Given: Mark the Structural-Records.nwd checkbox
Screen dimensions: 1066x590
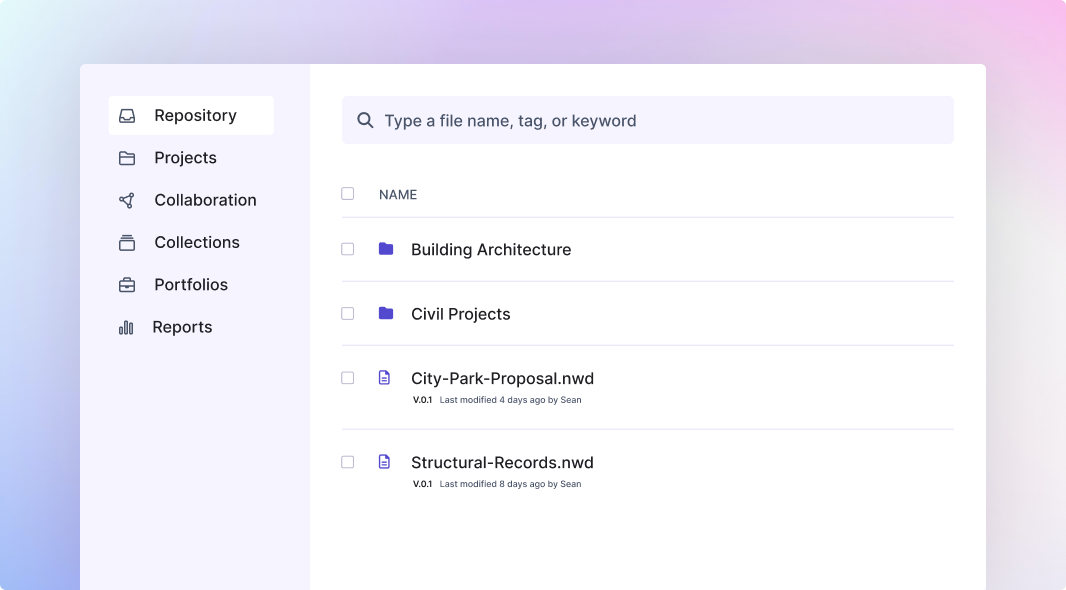Looking at the screenshot, I should (x=348, y=462).
